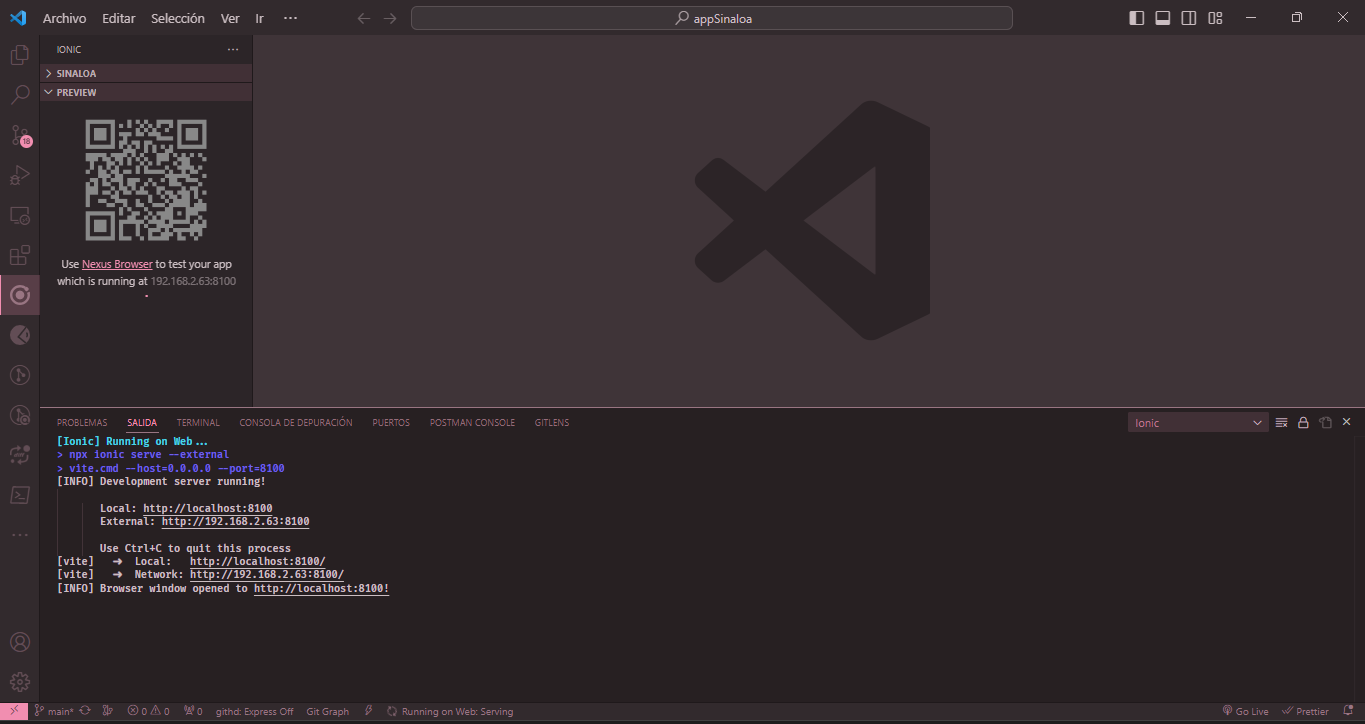Open Source Control view with 18 badge
Screen dimensions: 1365x724
point(19,135)
